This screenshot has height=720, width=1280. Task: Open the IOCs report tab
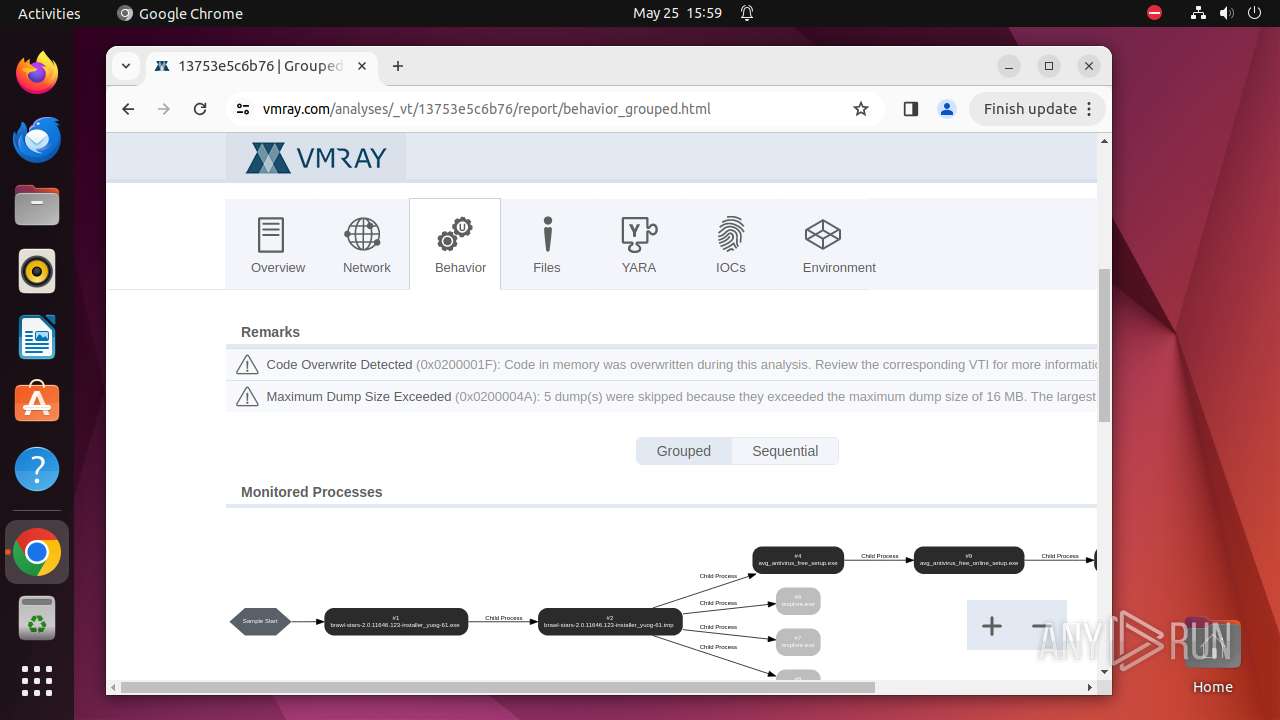[731, 245]
